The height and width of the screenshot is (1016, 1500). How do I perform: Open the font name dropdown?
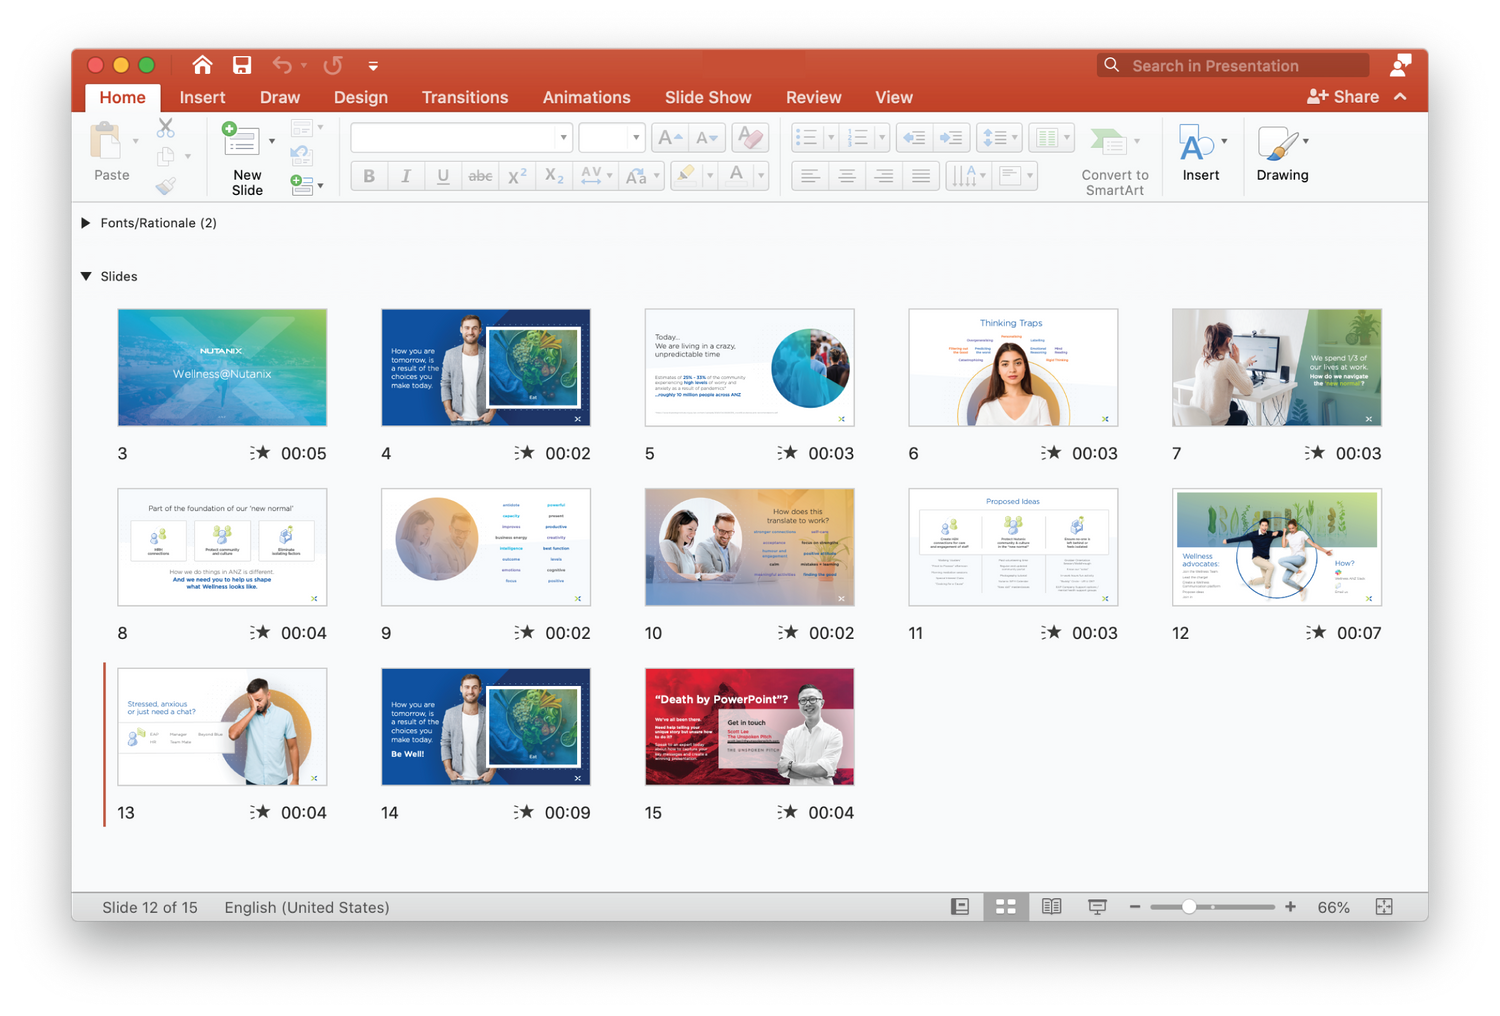564,137
